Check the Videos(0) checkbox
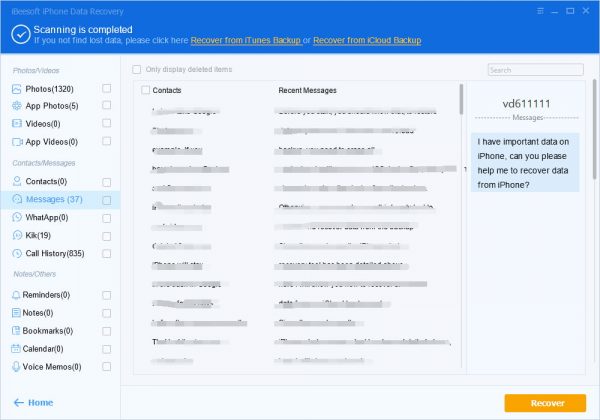 [x=107, y=123]
